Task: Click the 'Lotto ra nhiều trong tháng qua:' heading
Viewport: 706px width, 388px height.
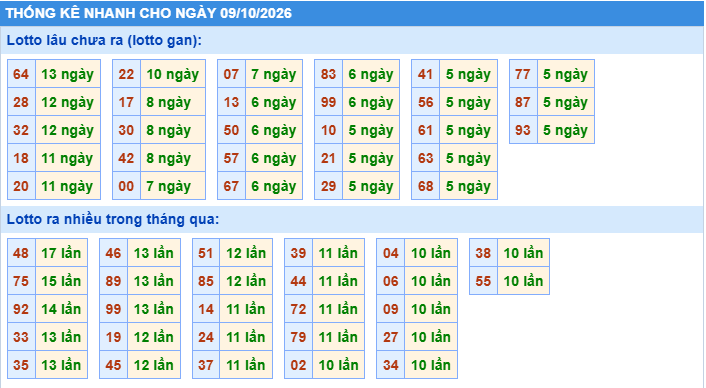Action: 113,219
